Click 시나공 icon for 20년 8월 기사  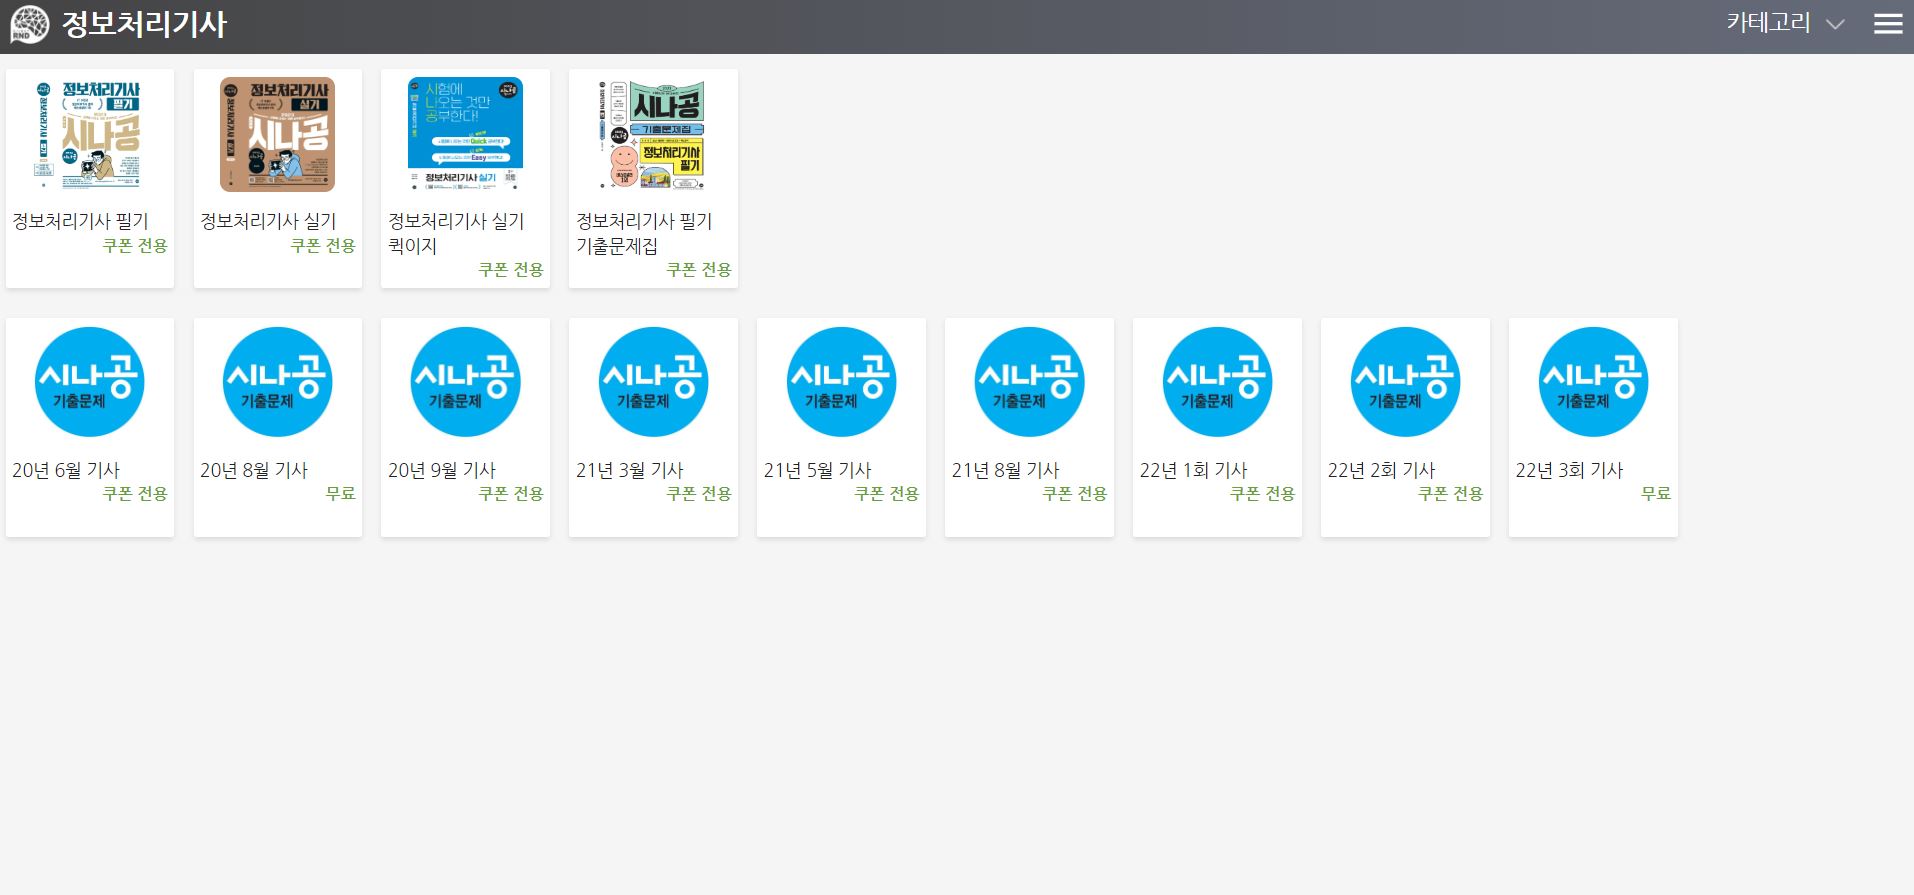278,382
